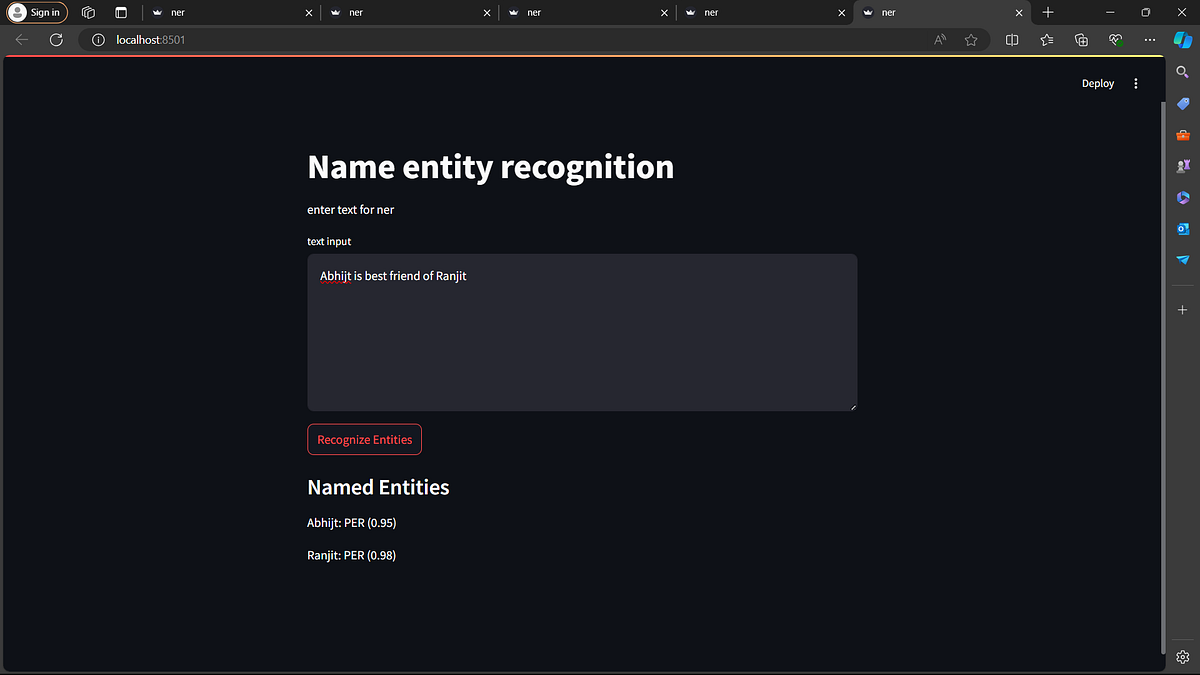Click the Deploy button

(x=1097, y=83)
